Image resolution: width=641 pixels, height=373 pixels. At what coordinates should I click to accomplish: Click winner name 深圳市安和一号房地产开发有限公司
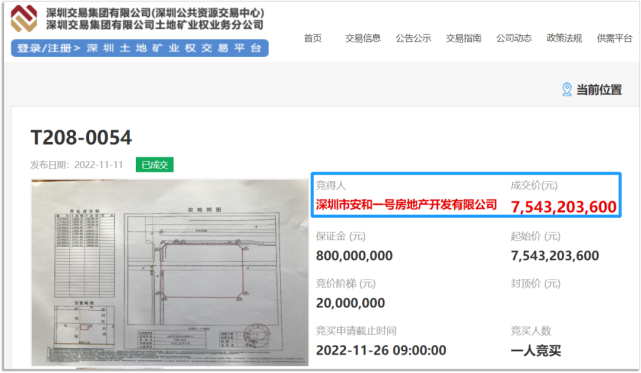tap(406, 204)
